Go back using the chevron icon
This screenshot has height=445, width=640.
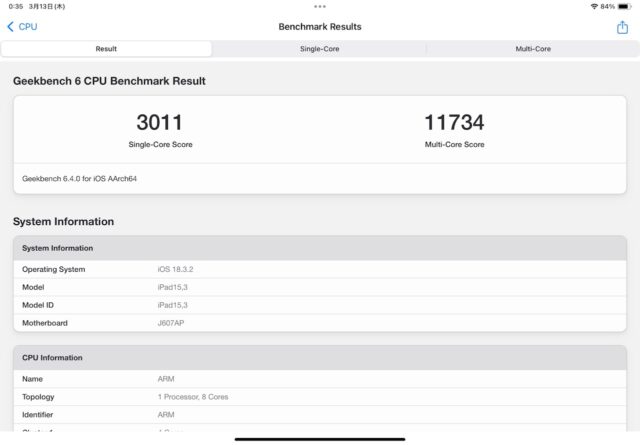click(11, 27)
